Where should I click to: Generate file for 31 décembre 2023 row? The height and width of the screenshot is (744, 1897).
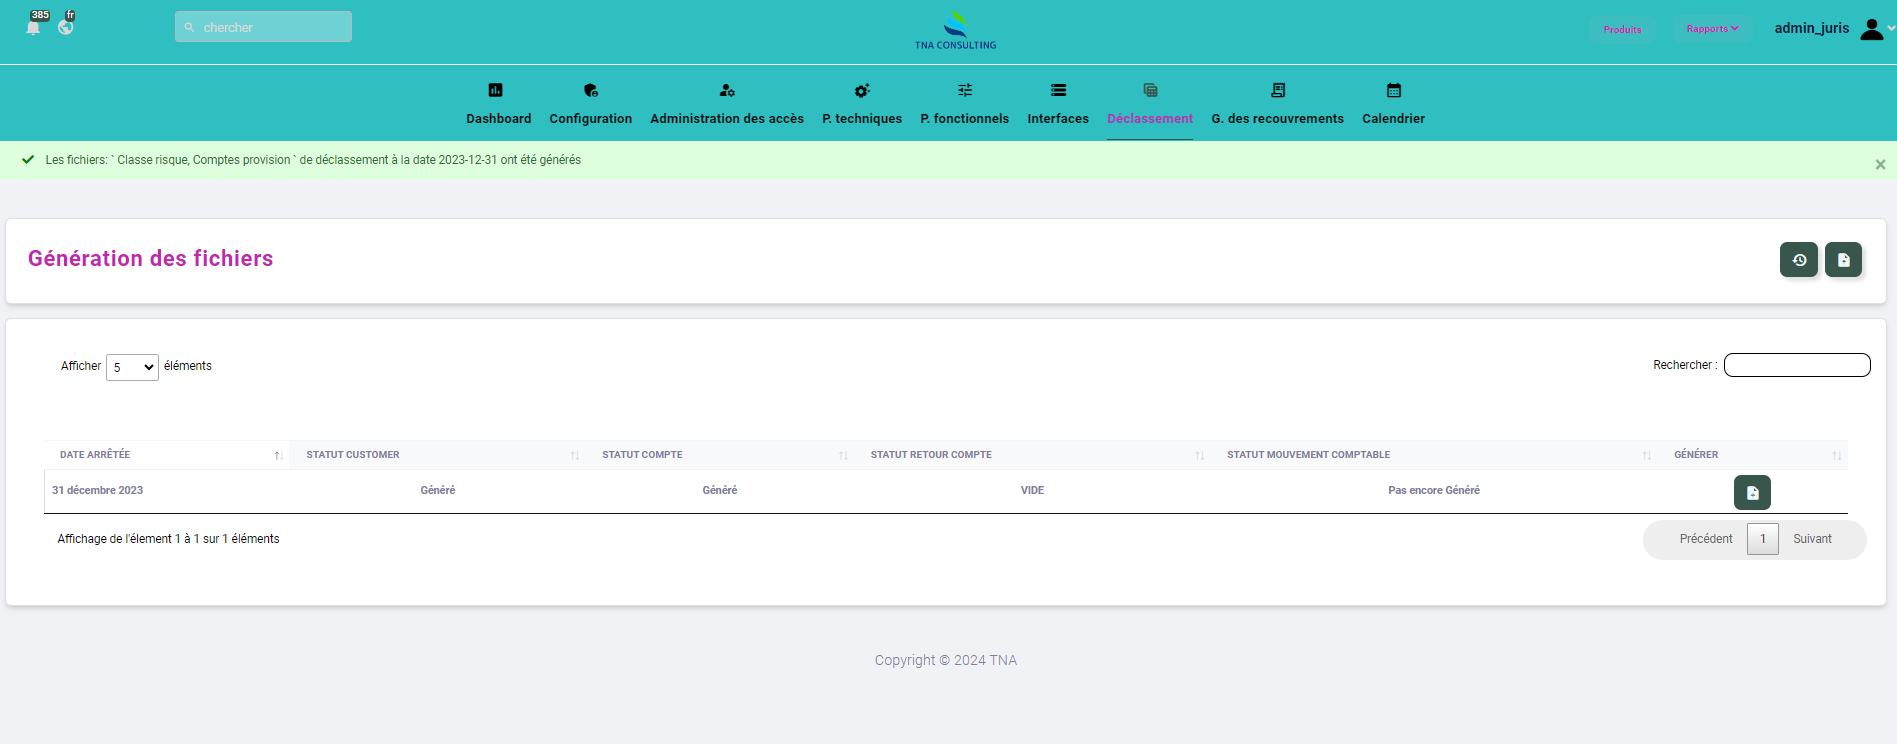pyautogui.click(x=1751, y=493)
